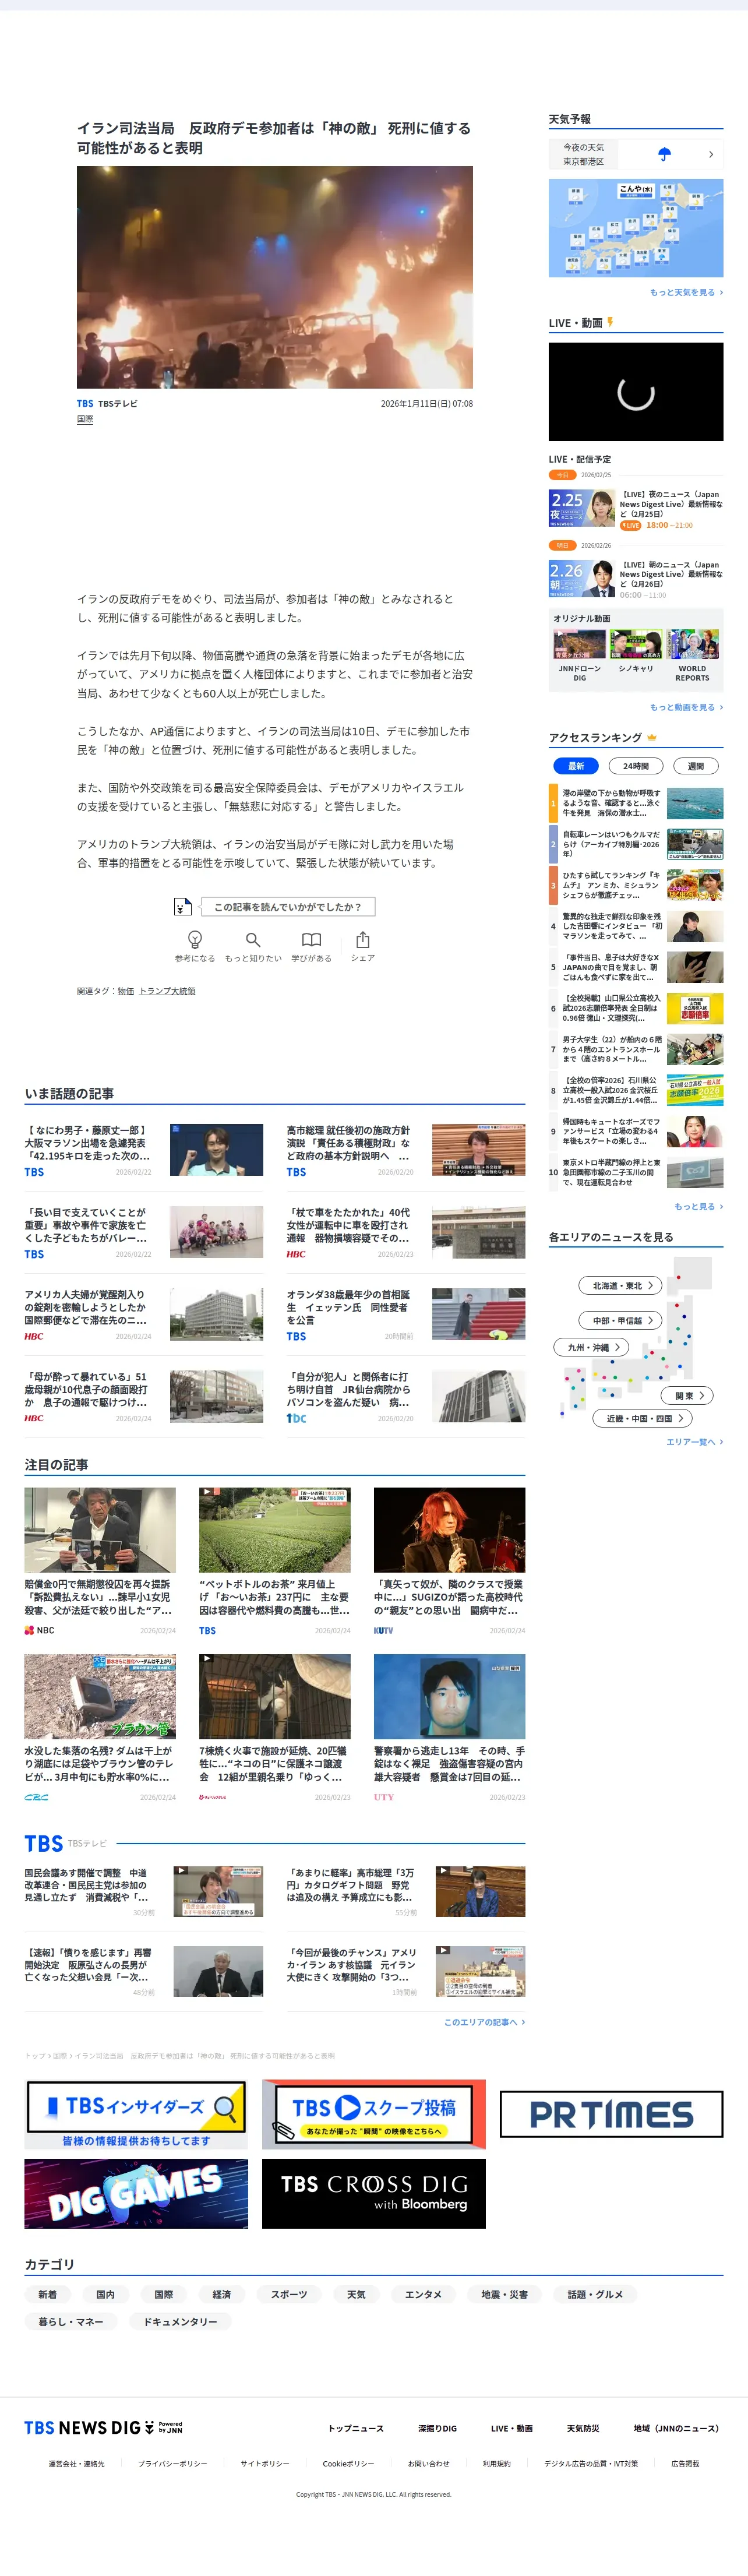The image size is (748, 2576).
Task: Click the 国際 category link under article
Action: click(85, 420)
